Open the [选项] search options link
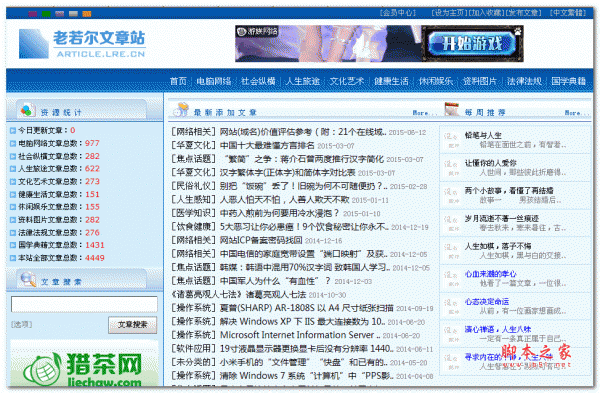This screenshot has width=600, height=393. pyautogui.click(x=21, y=325)
